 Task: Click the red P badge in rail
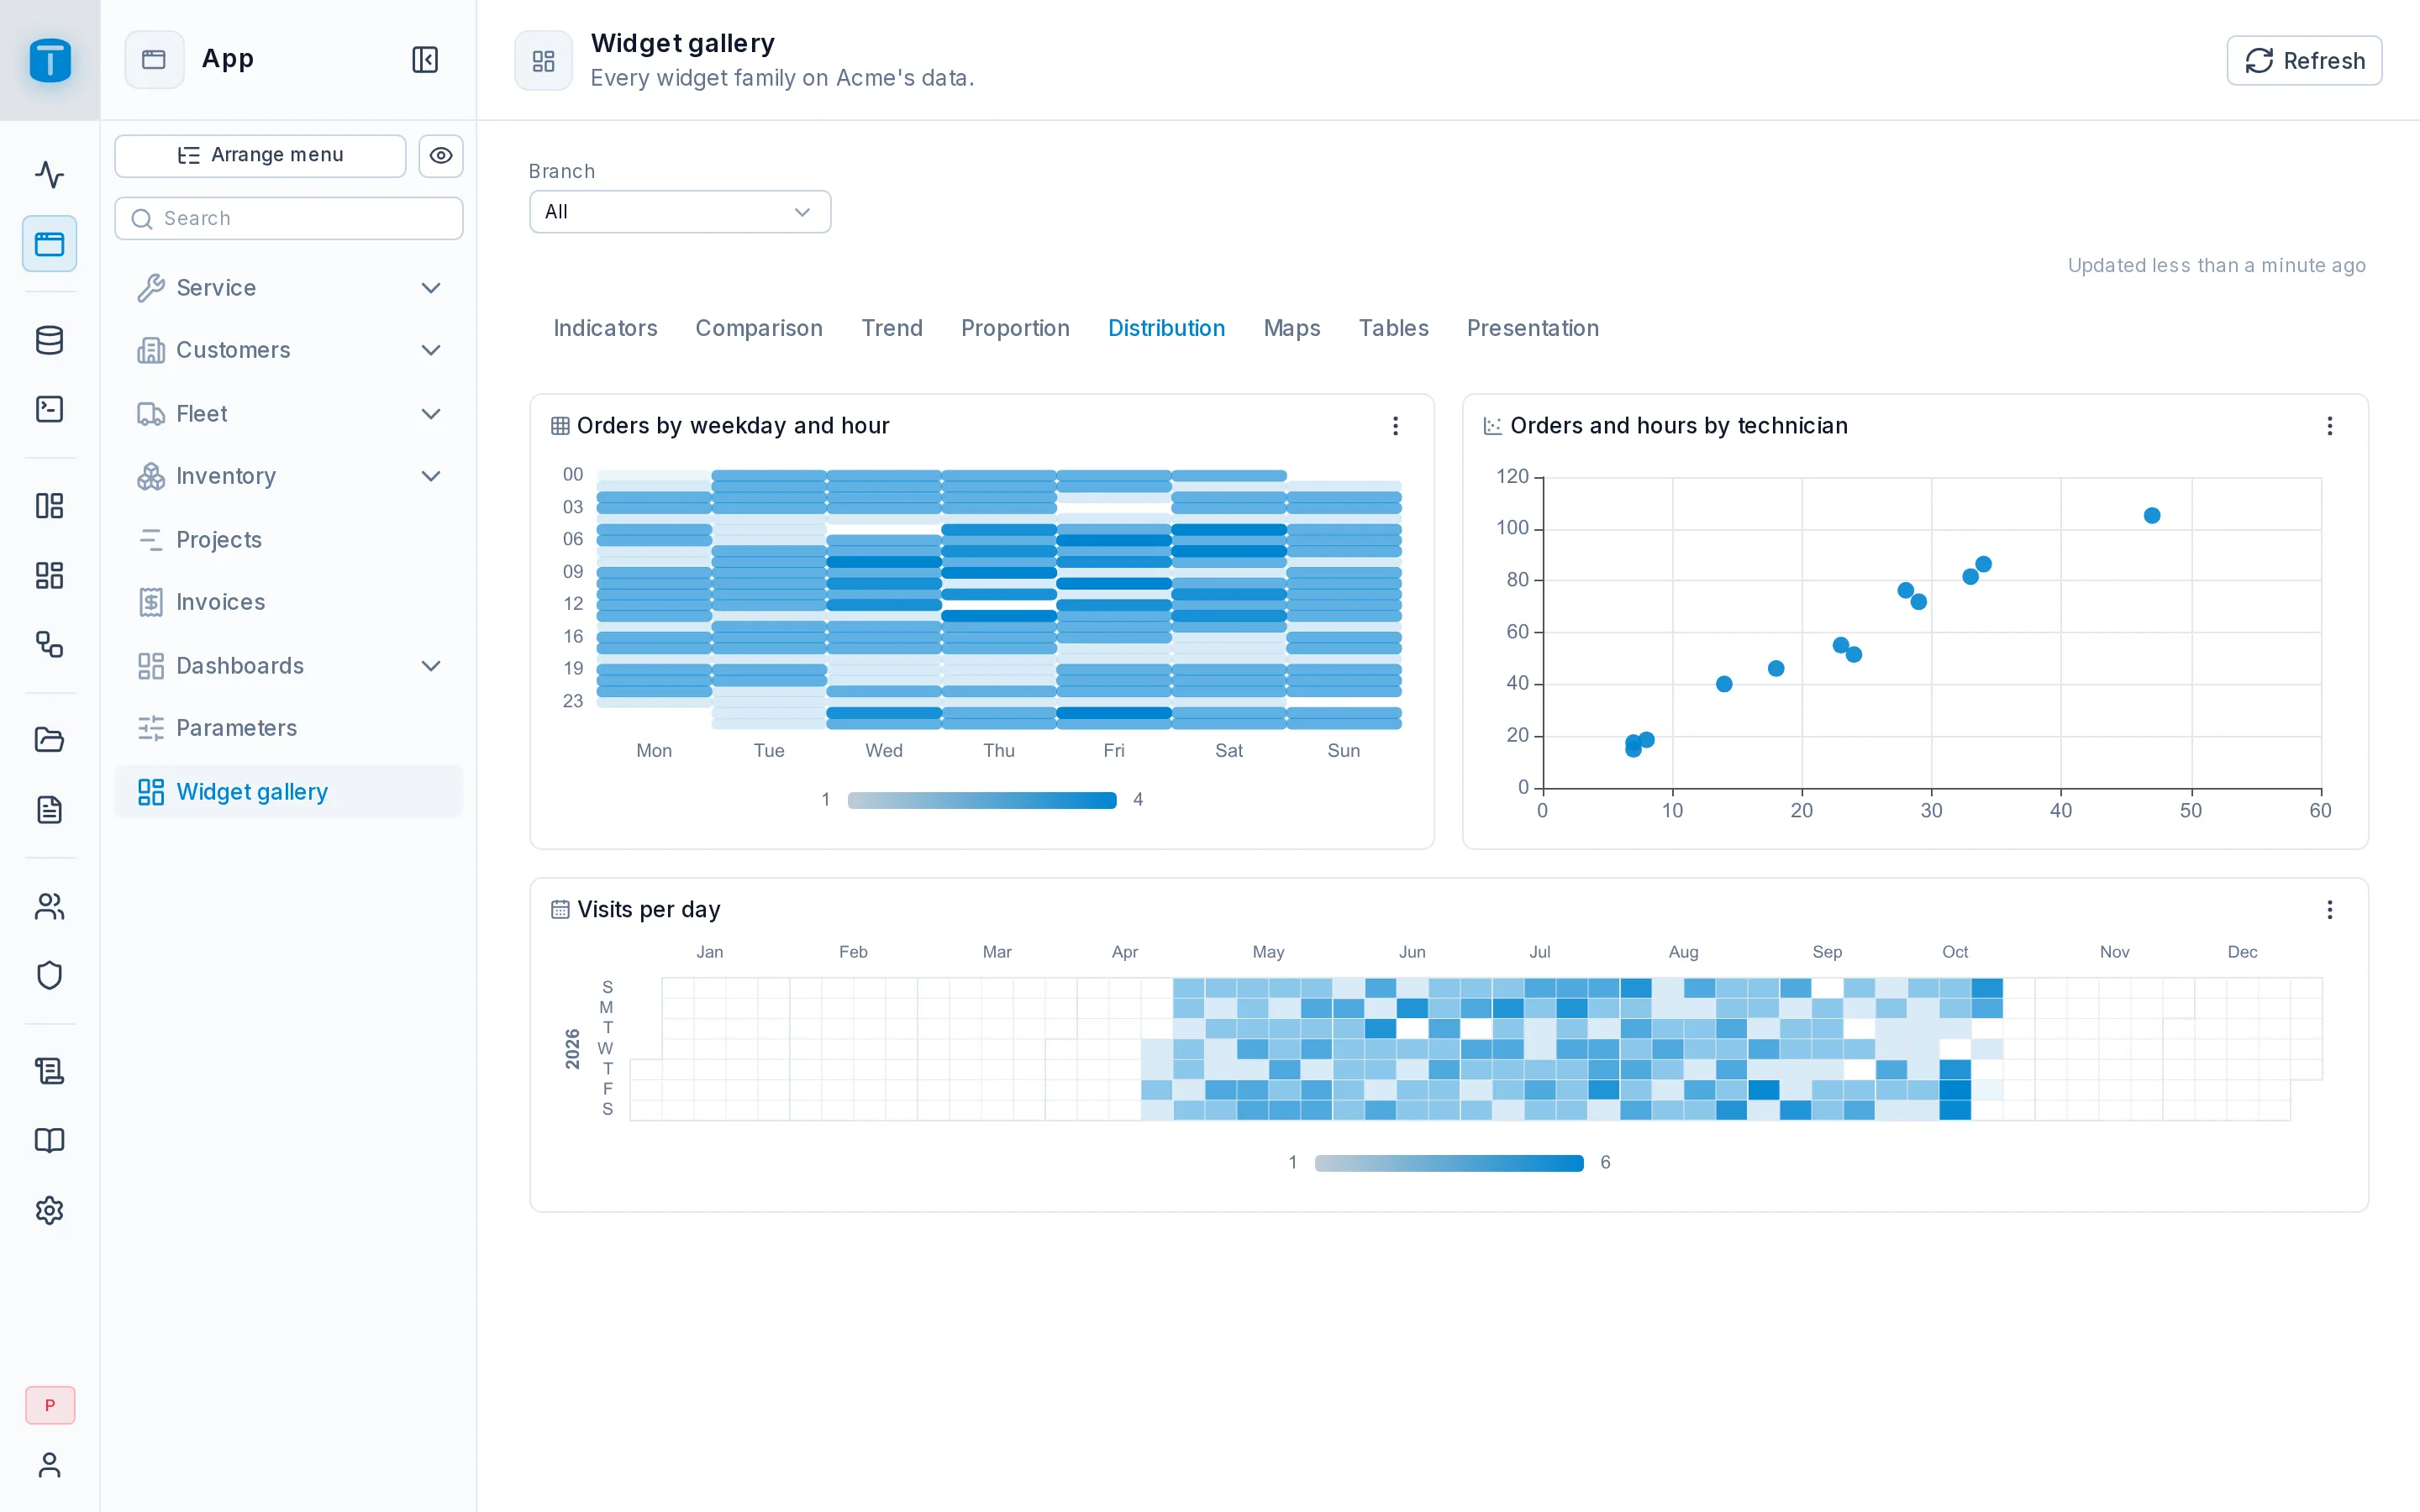pyautogui.click(x=49, y=1405)
